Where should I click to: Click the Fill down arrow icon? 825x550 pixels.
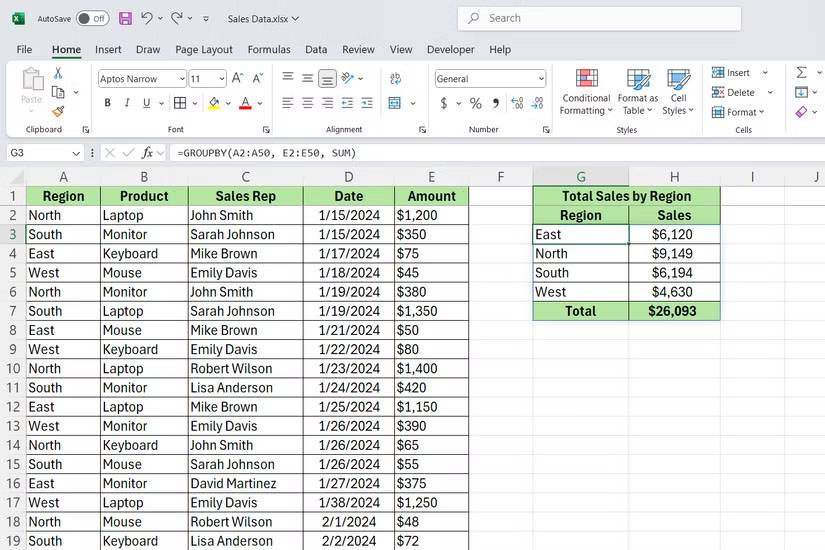[801, 92]
